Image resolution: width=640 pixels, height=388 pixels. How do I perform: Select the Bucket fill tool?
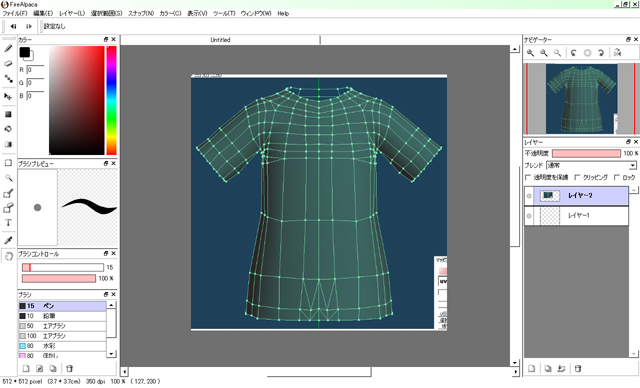pyautogui.click(x=8, y=129)
